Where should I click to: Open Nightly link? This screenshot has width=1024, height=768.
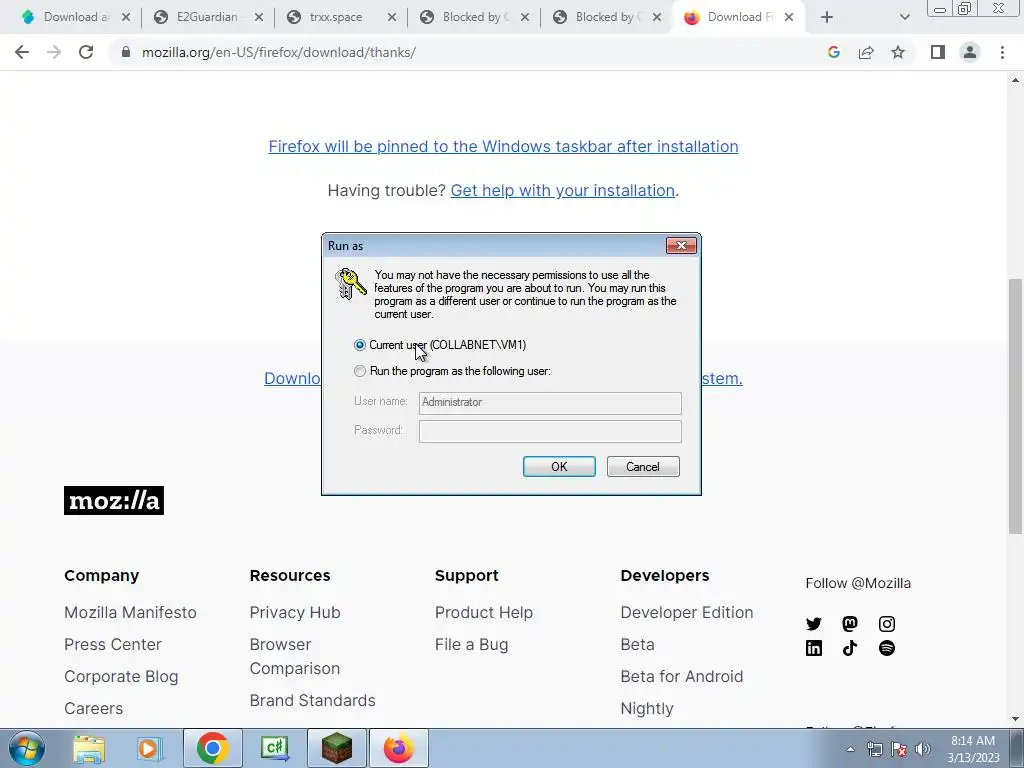647,709
